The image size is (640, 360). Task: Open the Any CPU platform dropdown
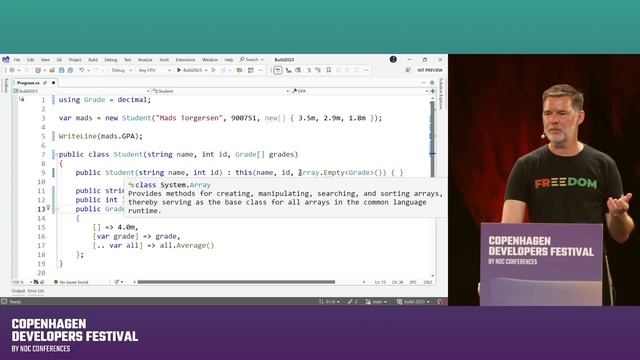point(154,70)
